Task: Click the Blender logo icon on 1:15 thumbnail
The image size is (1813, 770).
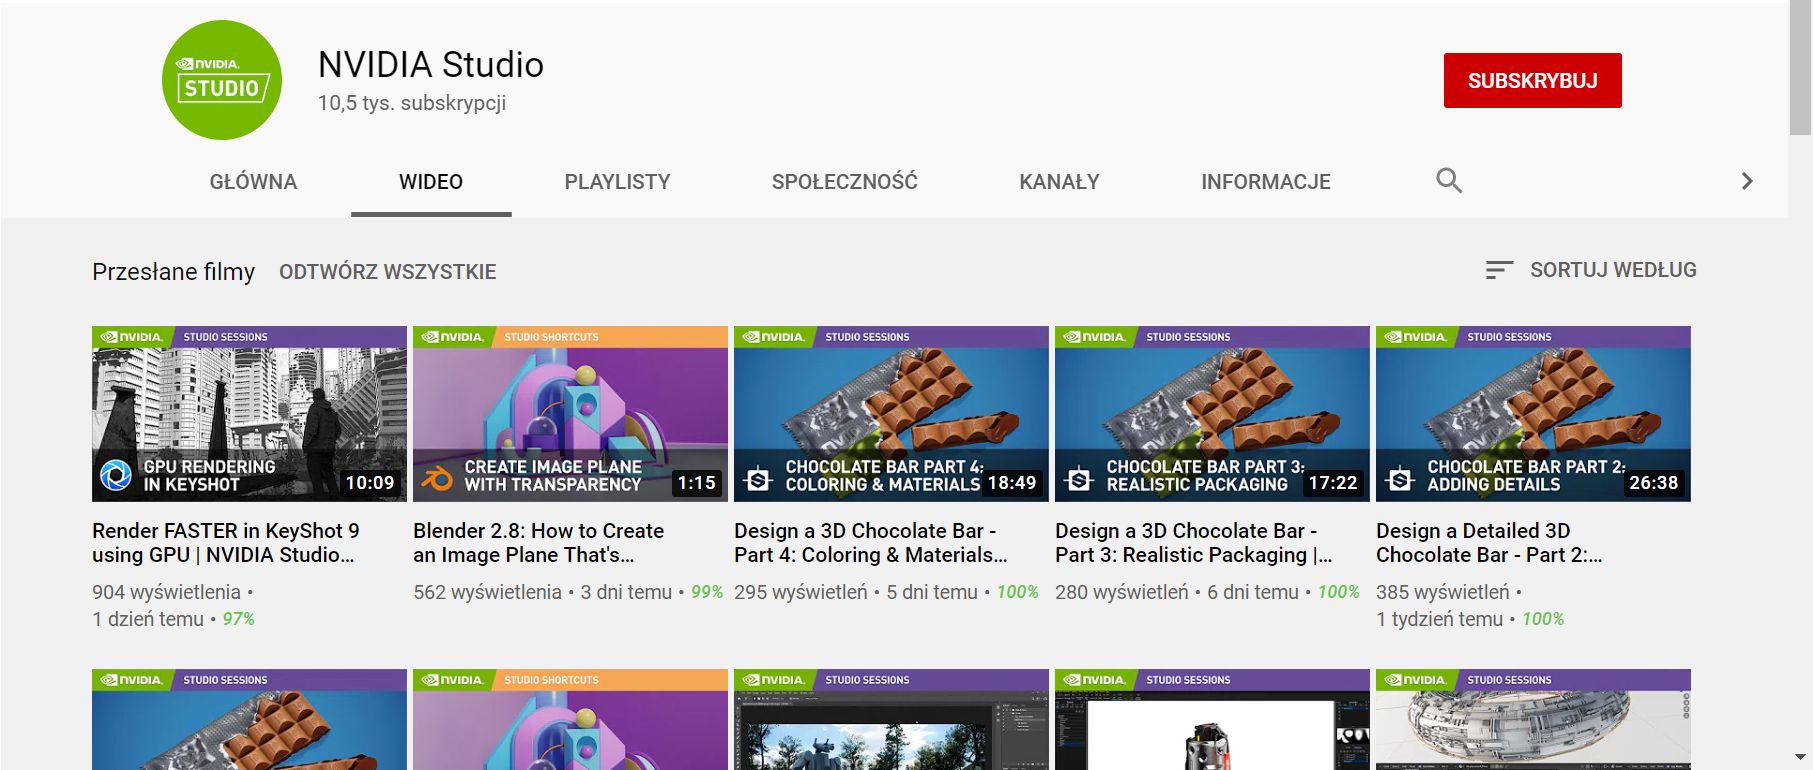Action: (x=437, y=477)
